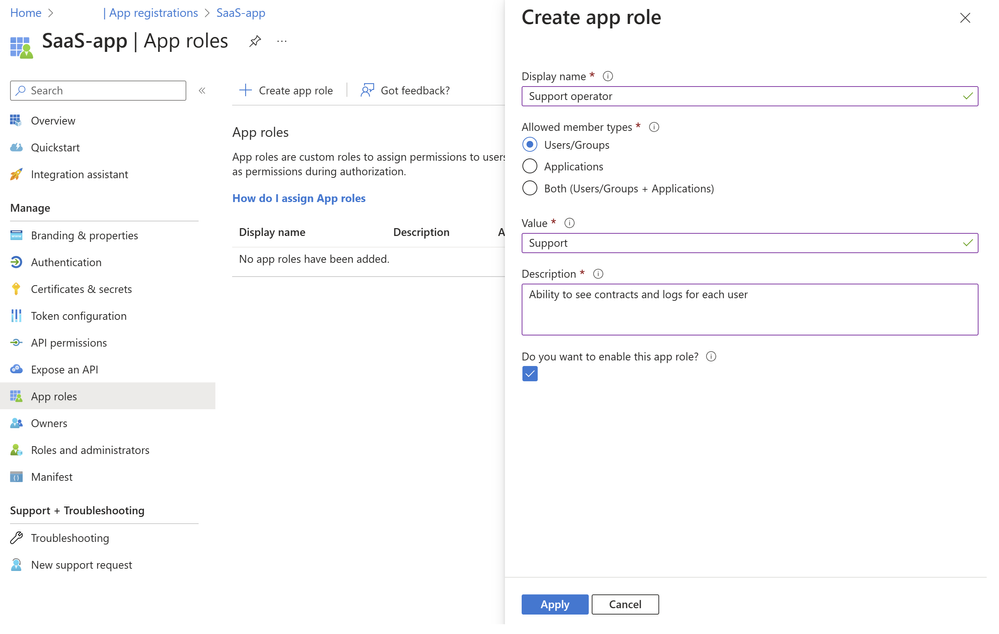Click the Branding & properties icon
Screen dimensions: 999x634
point(16,235)
